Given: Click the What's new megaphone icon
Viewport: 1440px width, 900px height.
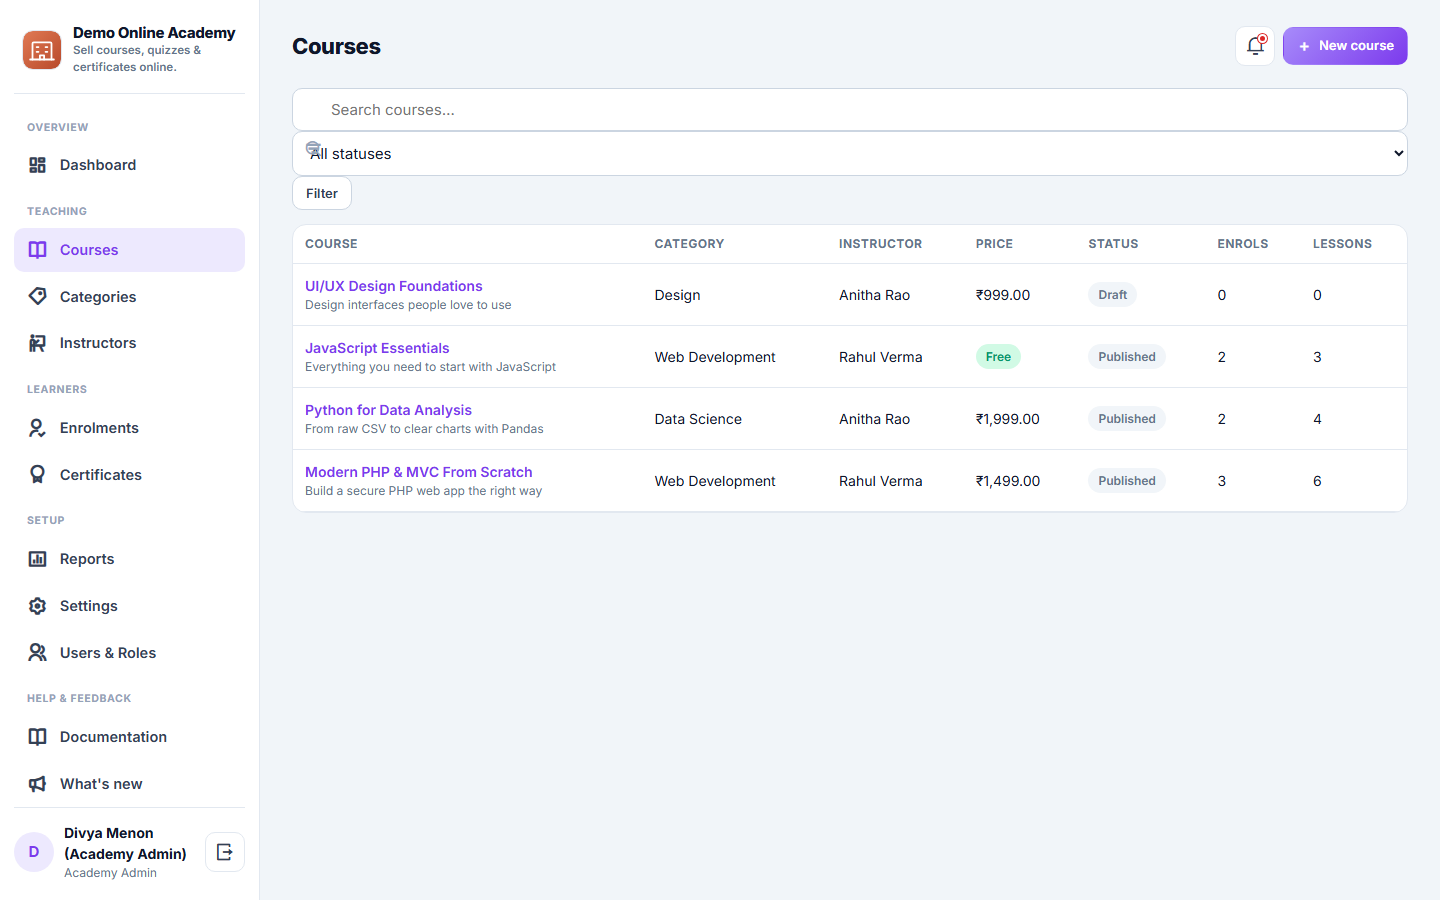Looking at the screenshot, I should [37, 784].
